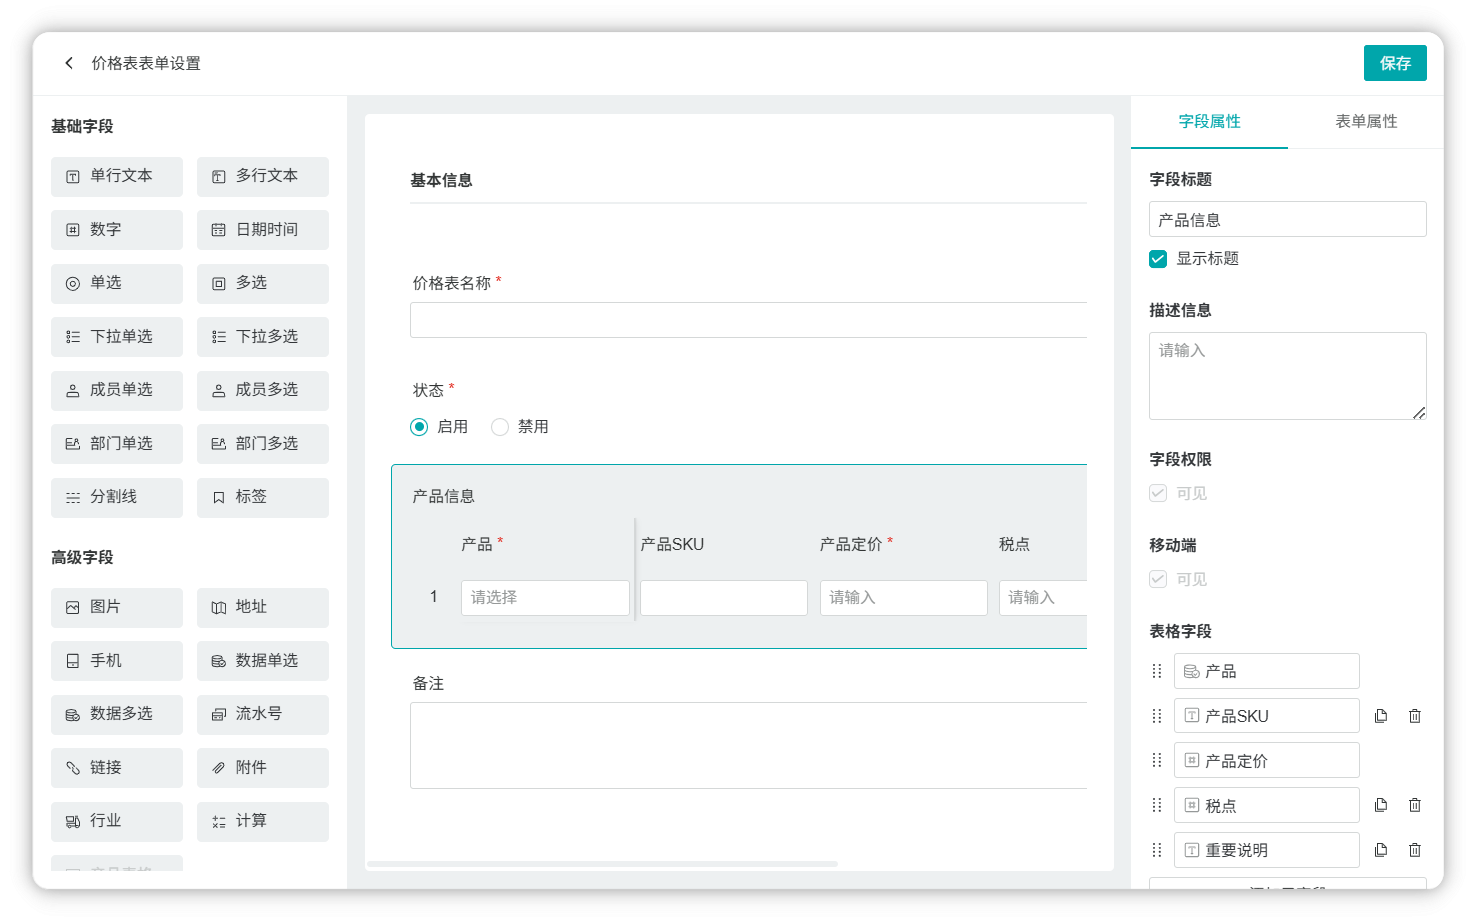The image size is (1476, 922).
Task: Click the 价格表名称 input field
Action: pyautogui.click(x=748, y=320)
